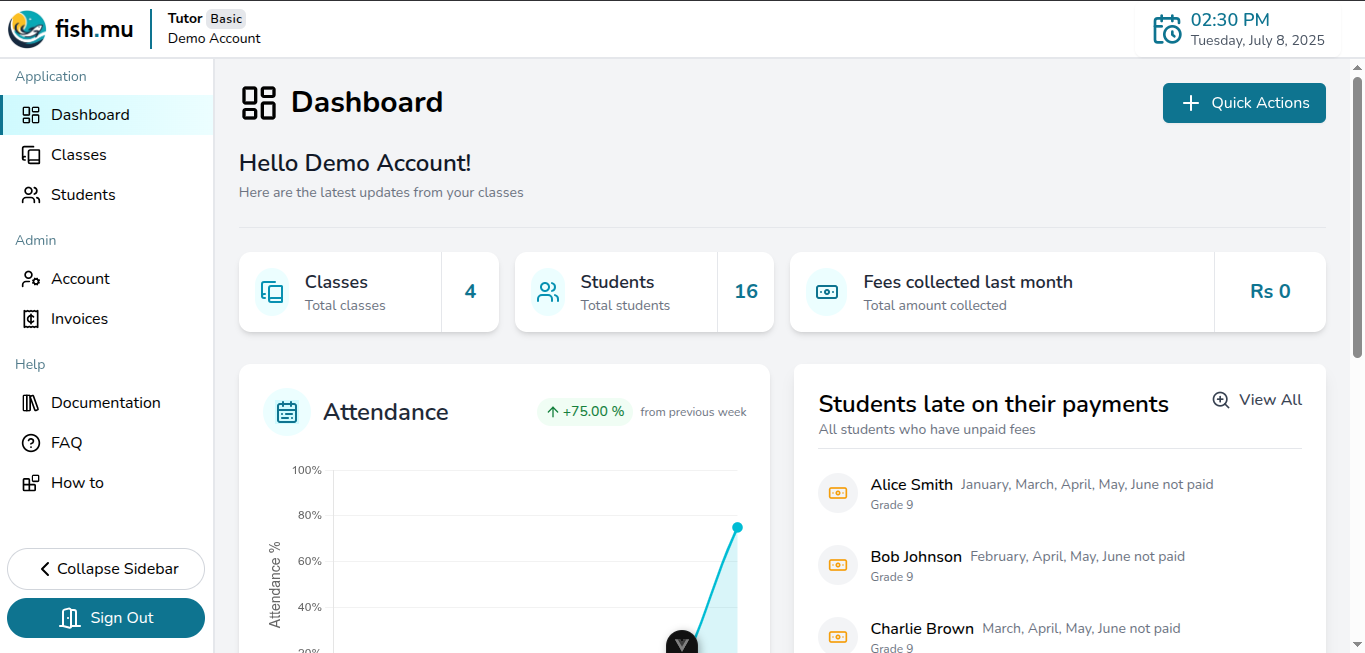This screenshot has height=653, width=1365.
Task: Click the +75.00 % attendance change badge
Action: click(x=585, y=412)
